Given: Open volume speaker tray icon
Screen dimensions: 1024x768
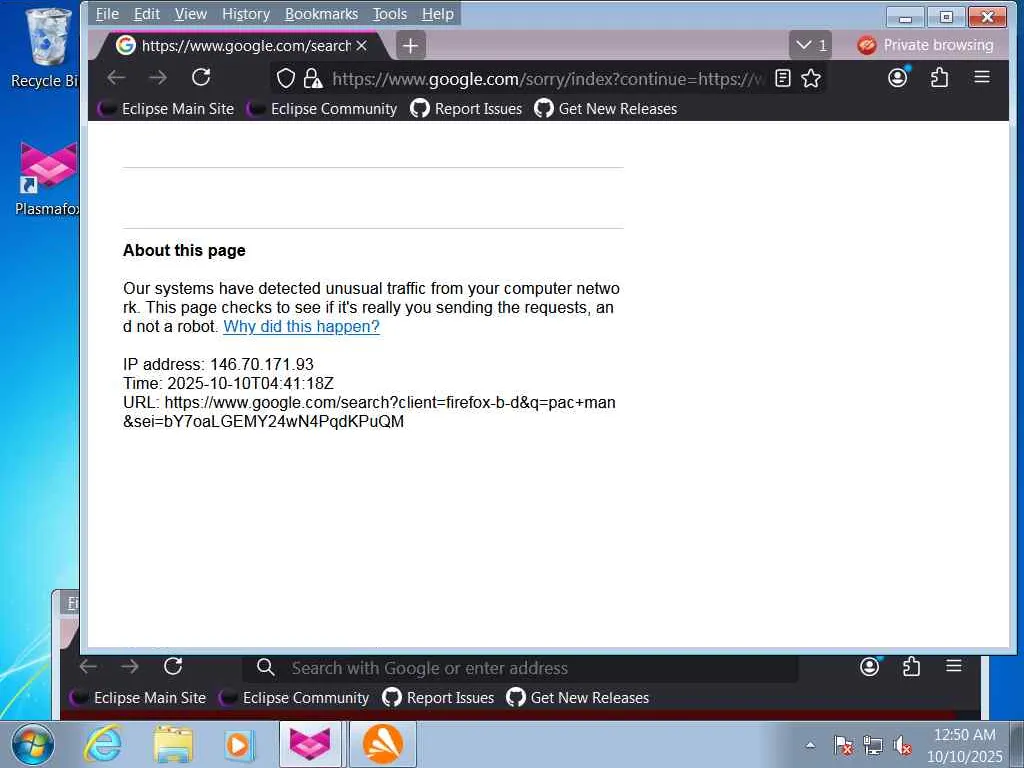Looking at the screenshot, I should point(903,745).
